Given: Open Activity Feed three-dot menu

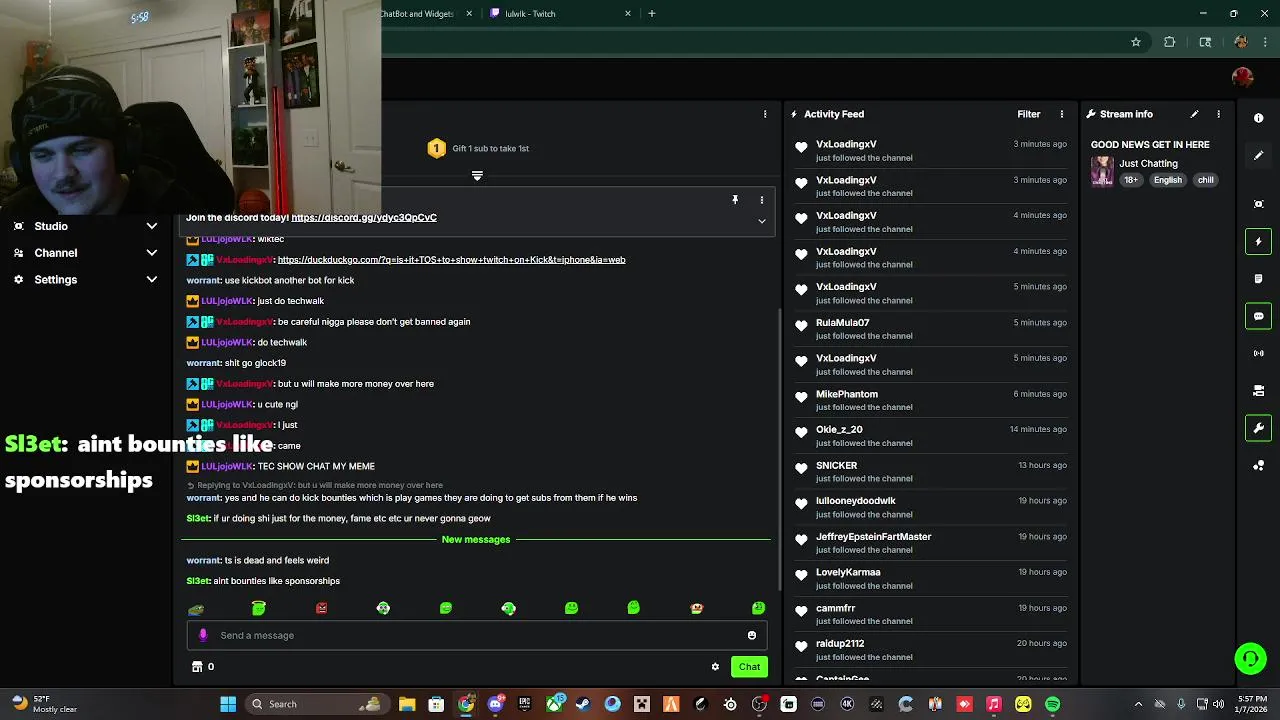Looking at the screenshot, I should [1062, 114].
